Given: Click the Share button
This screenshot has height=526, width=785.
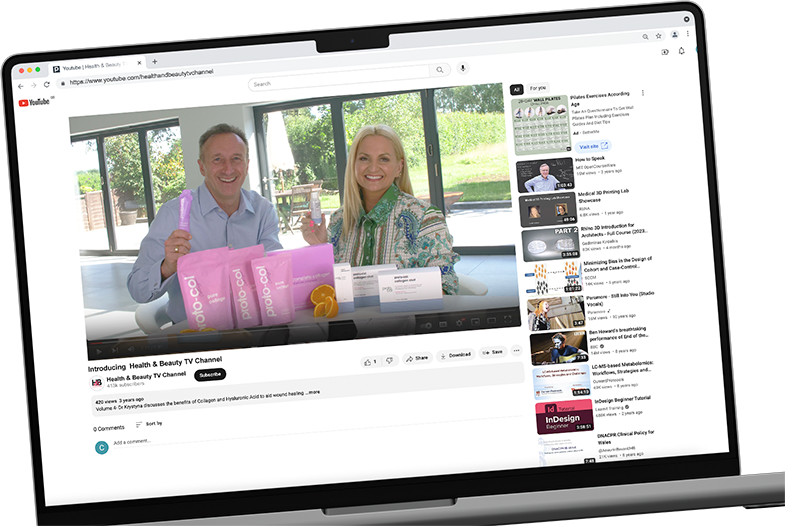Looking at the screenshot, I should 418,358.
